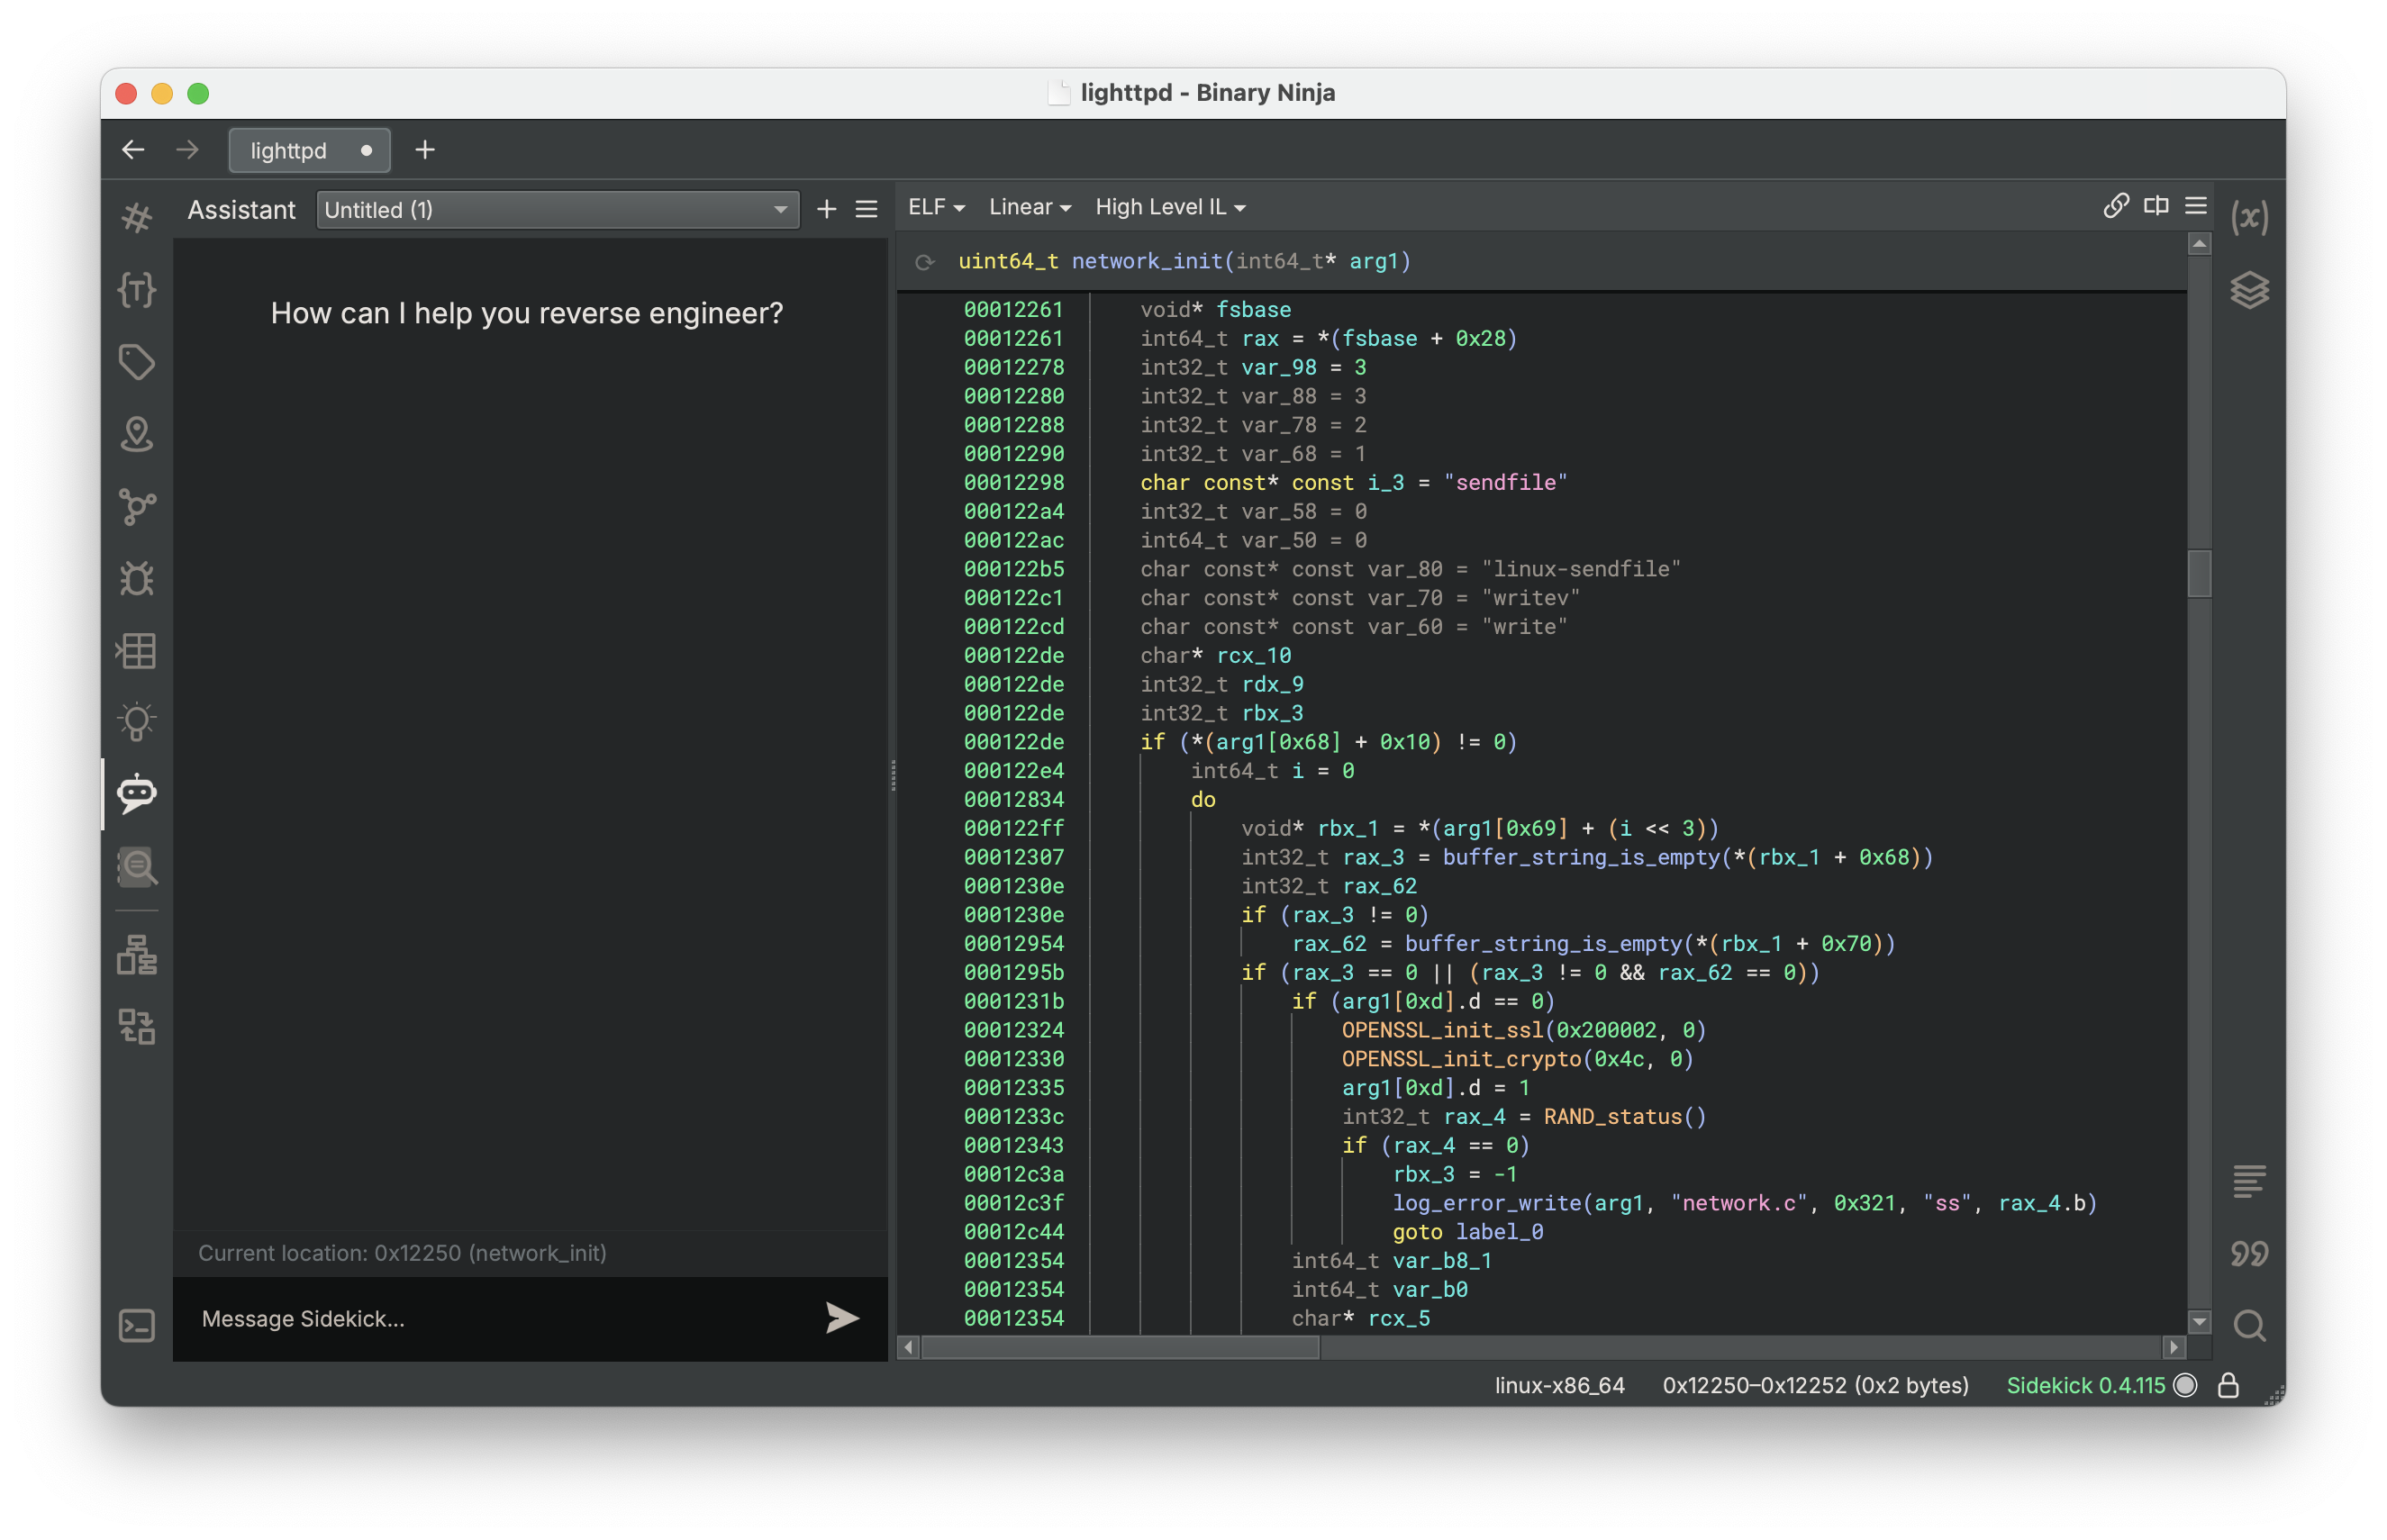Open the variables (x) panel icon

[2249, 217]
